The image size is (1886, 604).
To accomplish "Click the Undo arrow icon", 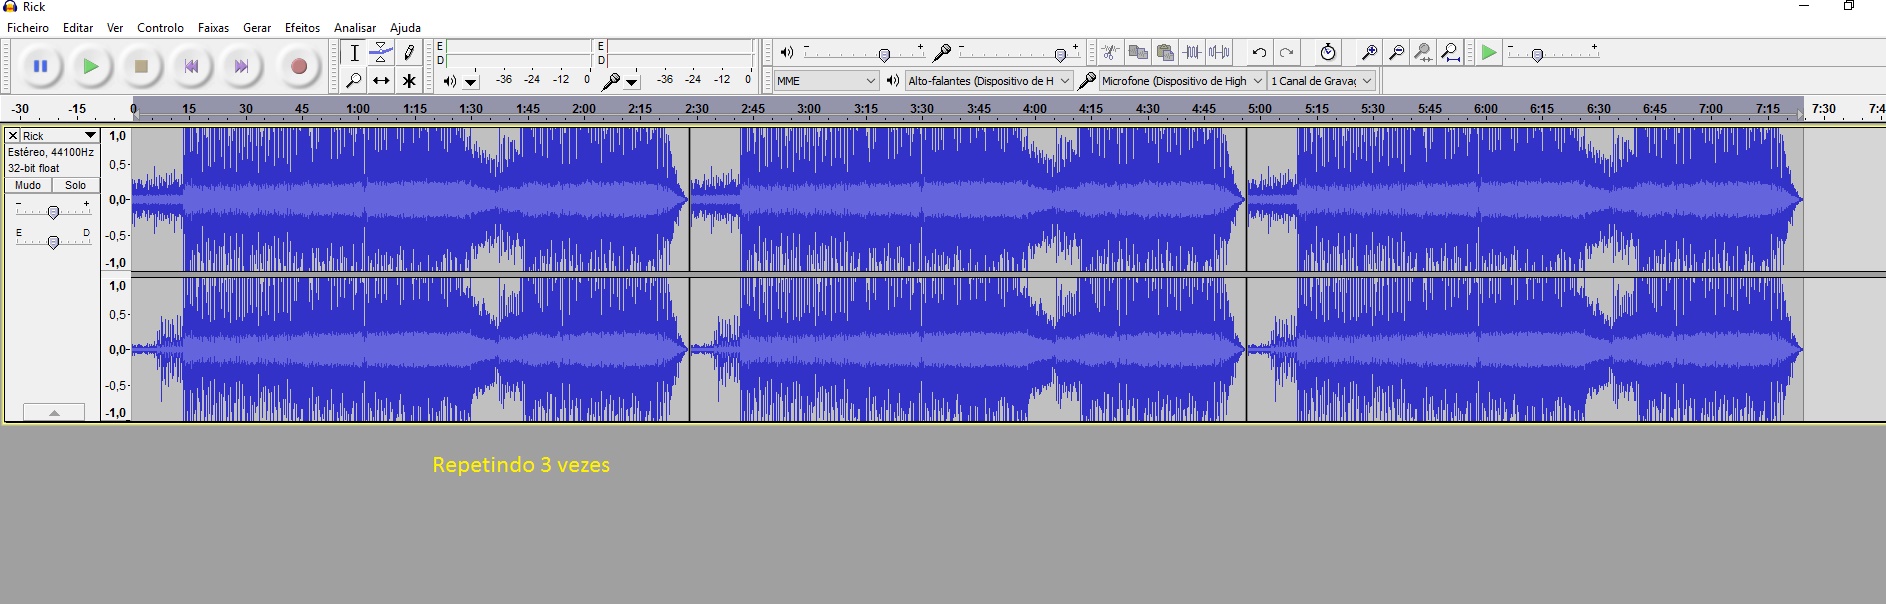I will click(x=1259, y=53).
